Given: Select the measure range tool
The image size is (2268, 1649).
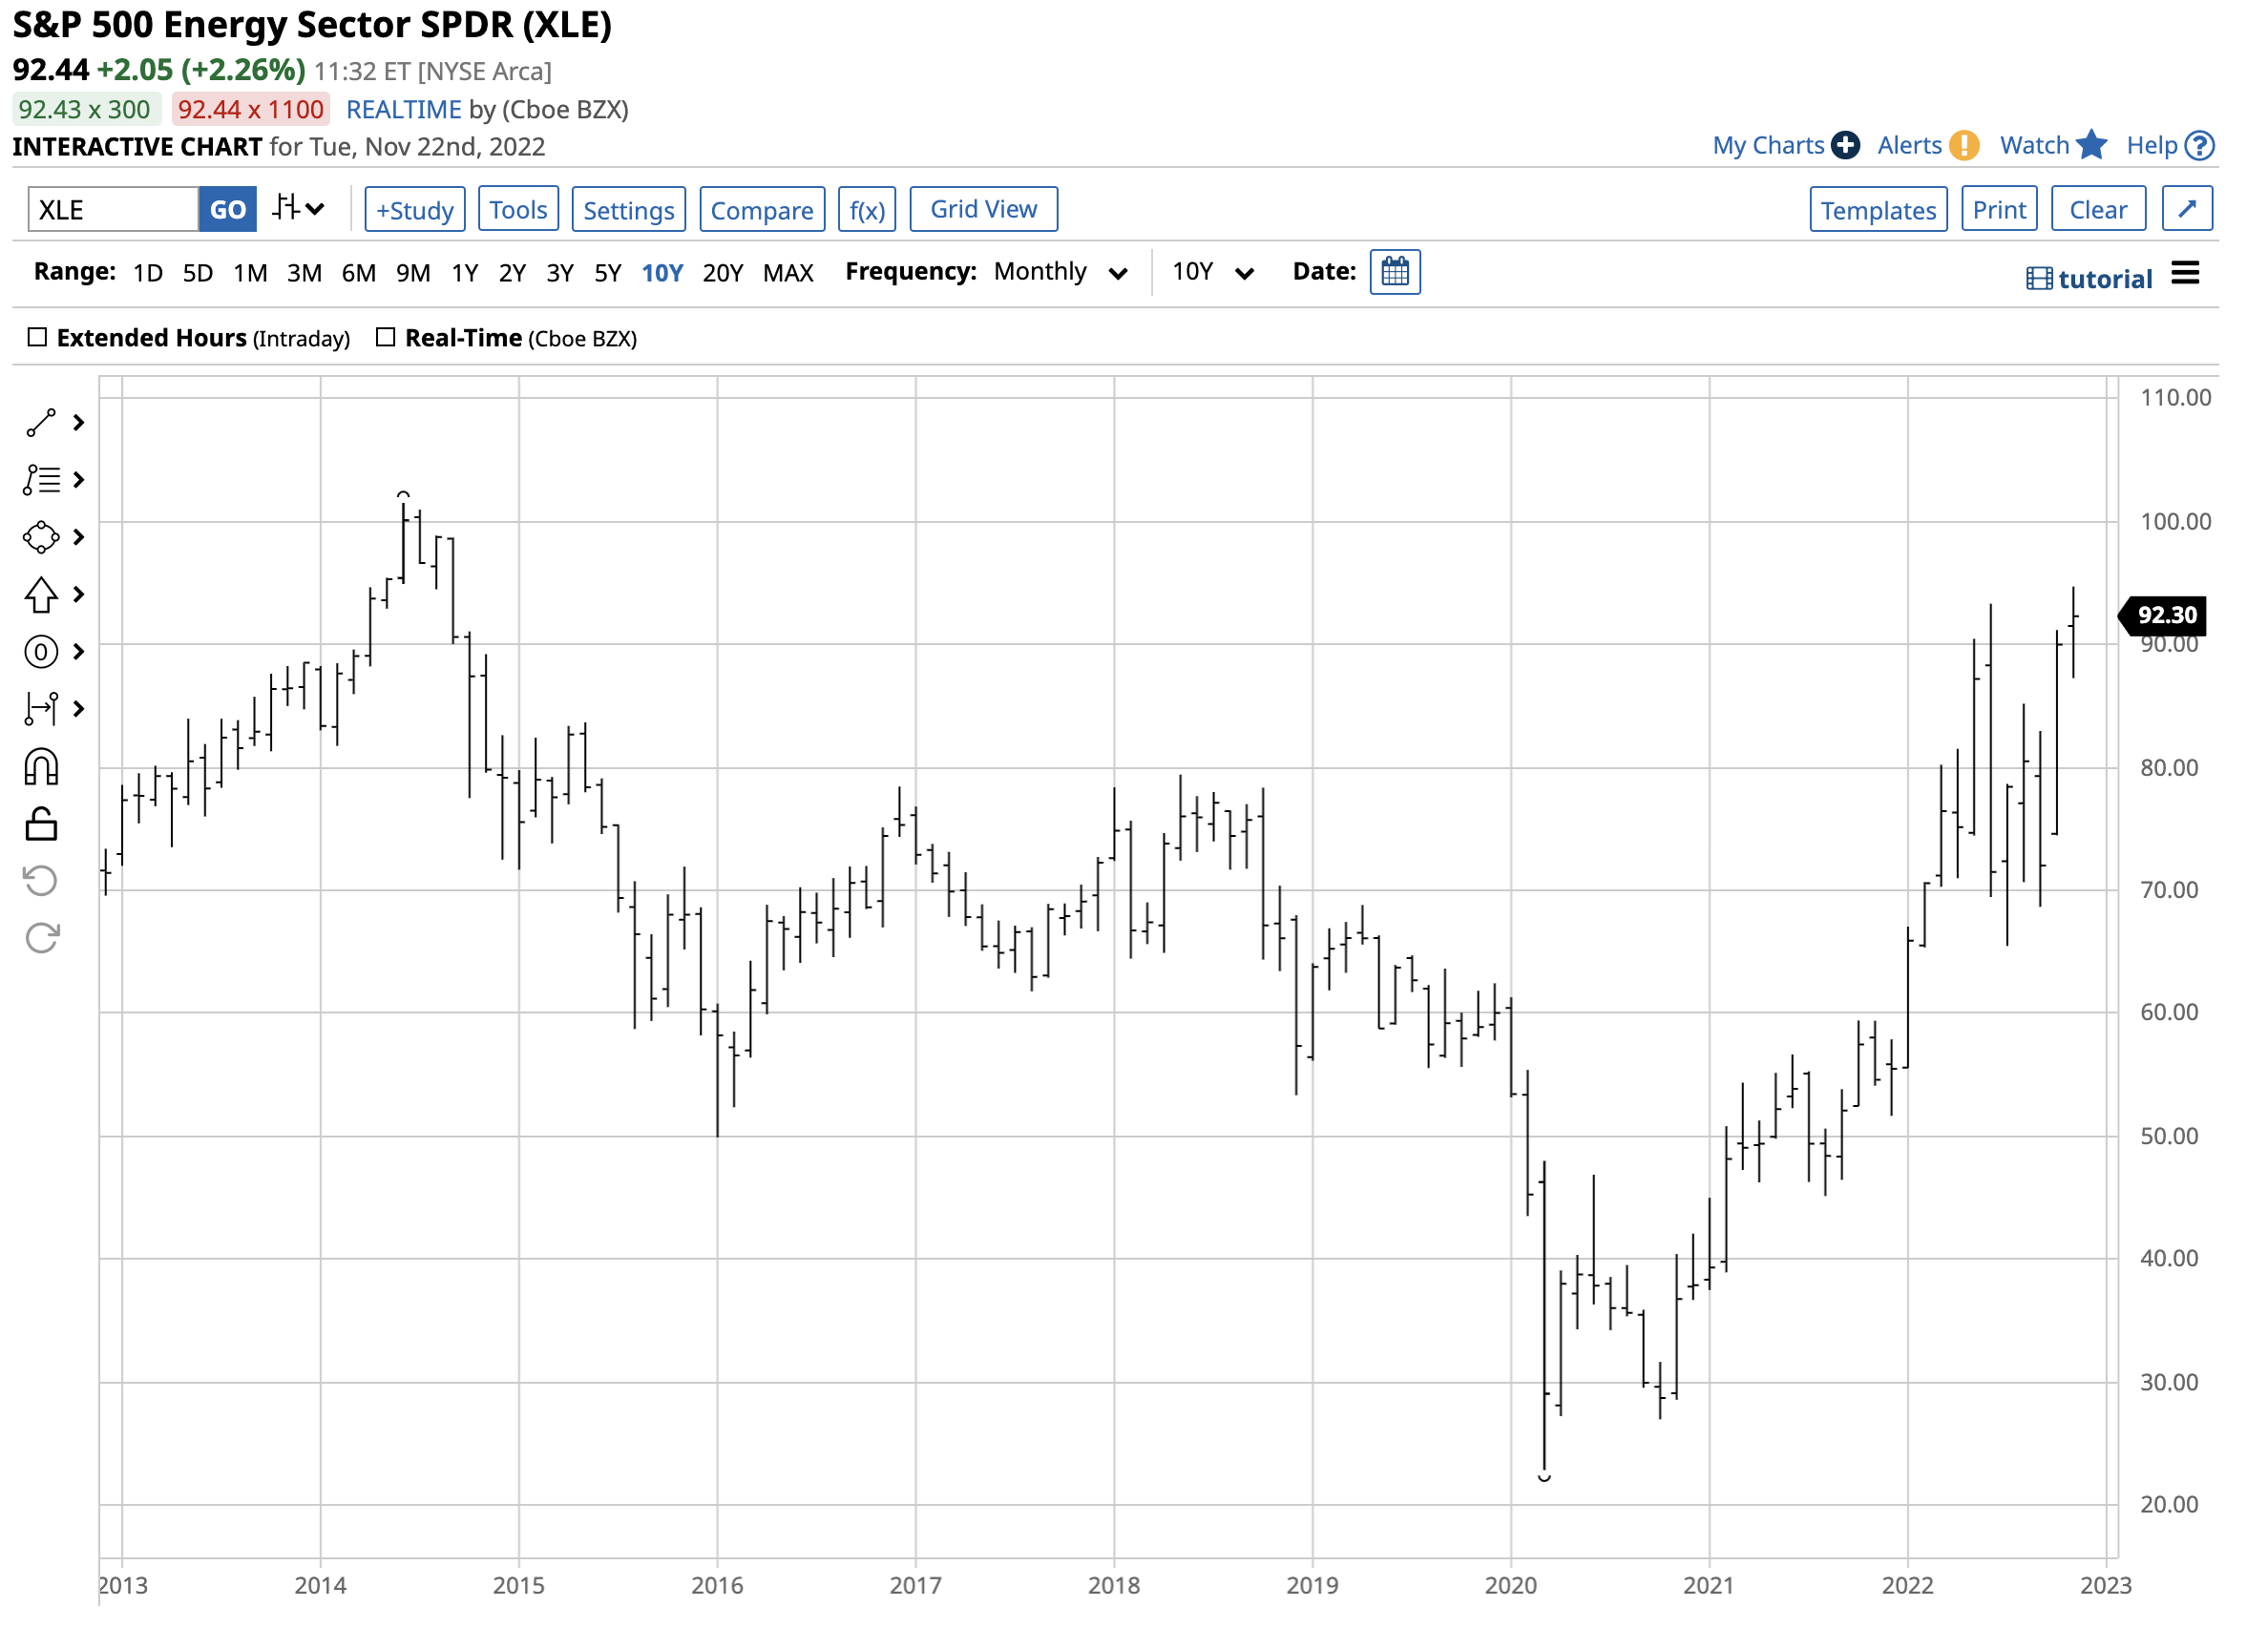Looking at the screenshot, I should pos(41,709).
